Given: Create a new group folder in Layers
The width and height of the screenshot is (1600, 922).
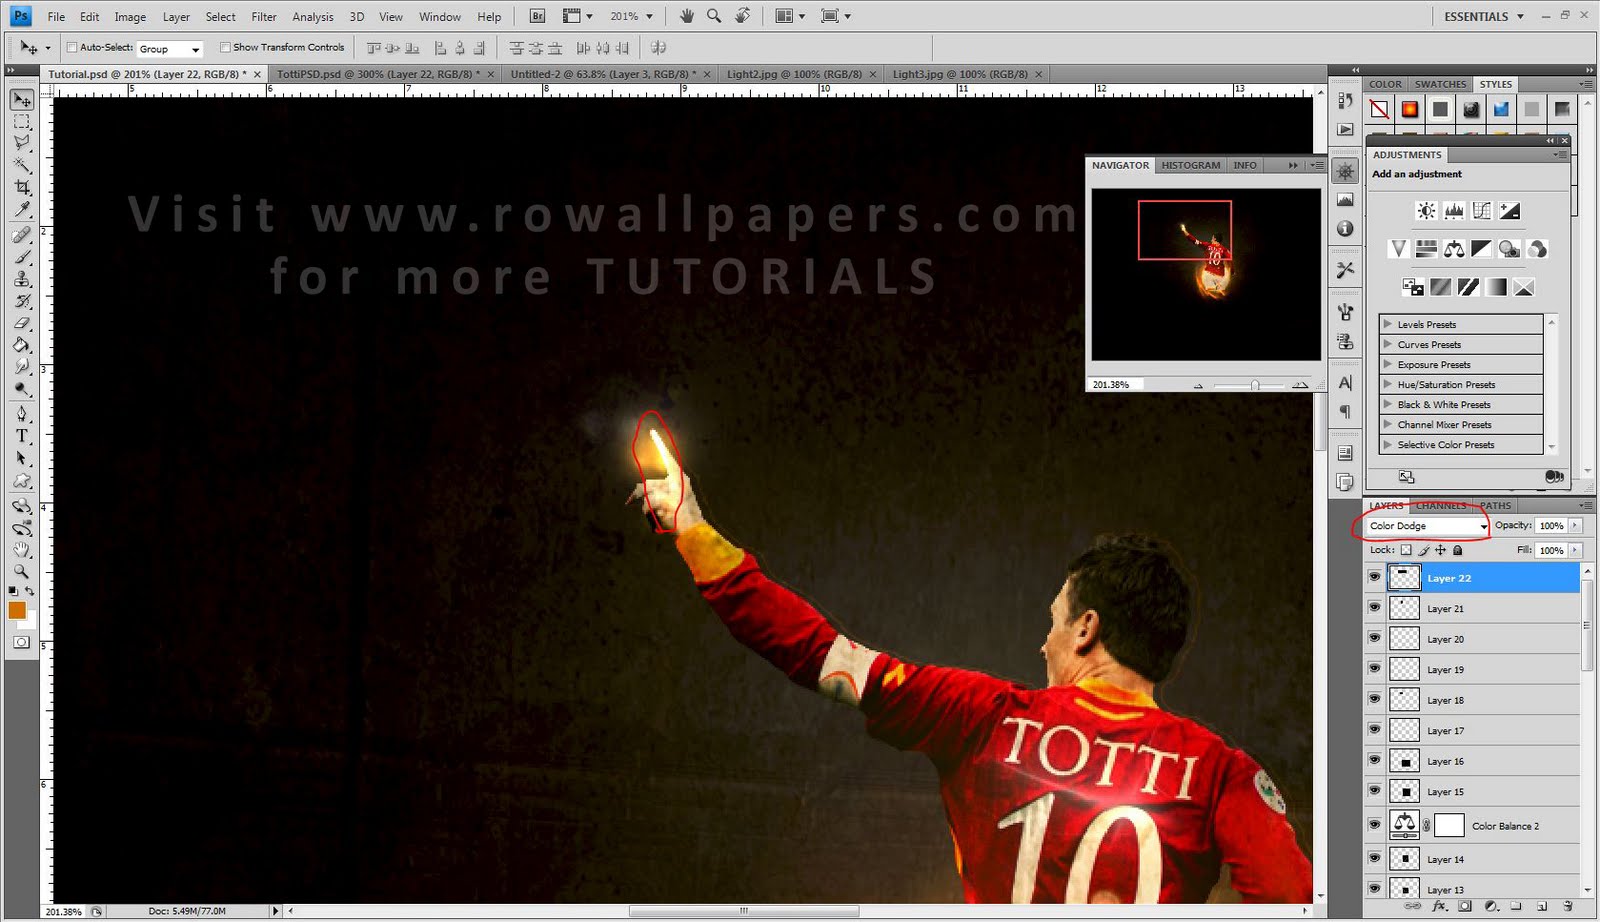Looking at the screenshot, I should tap(1516, 907).
